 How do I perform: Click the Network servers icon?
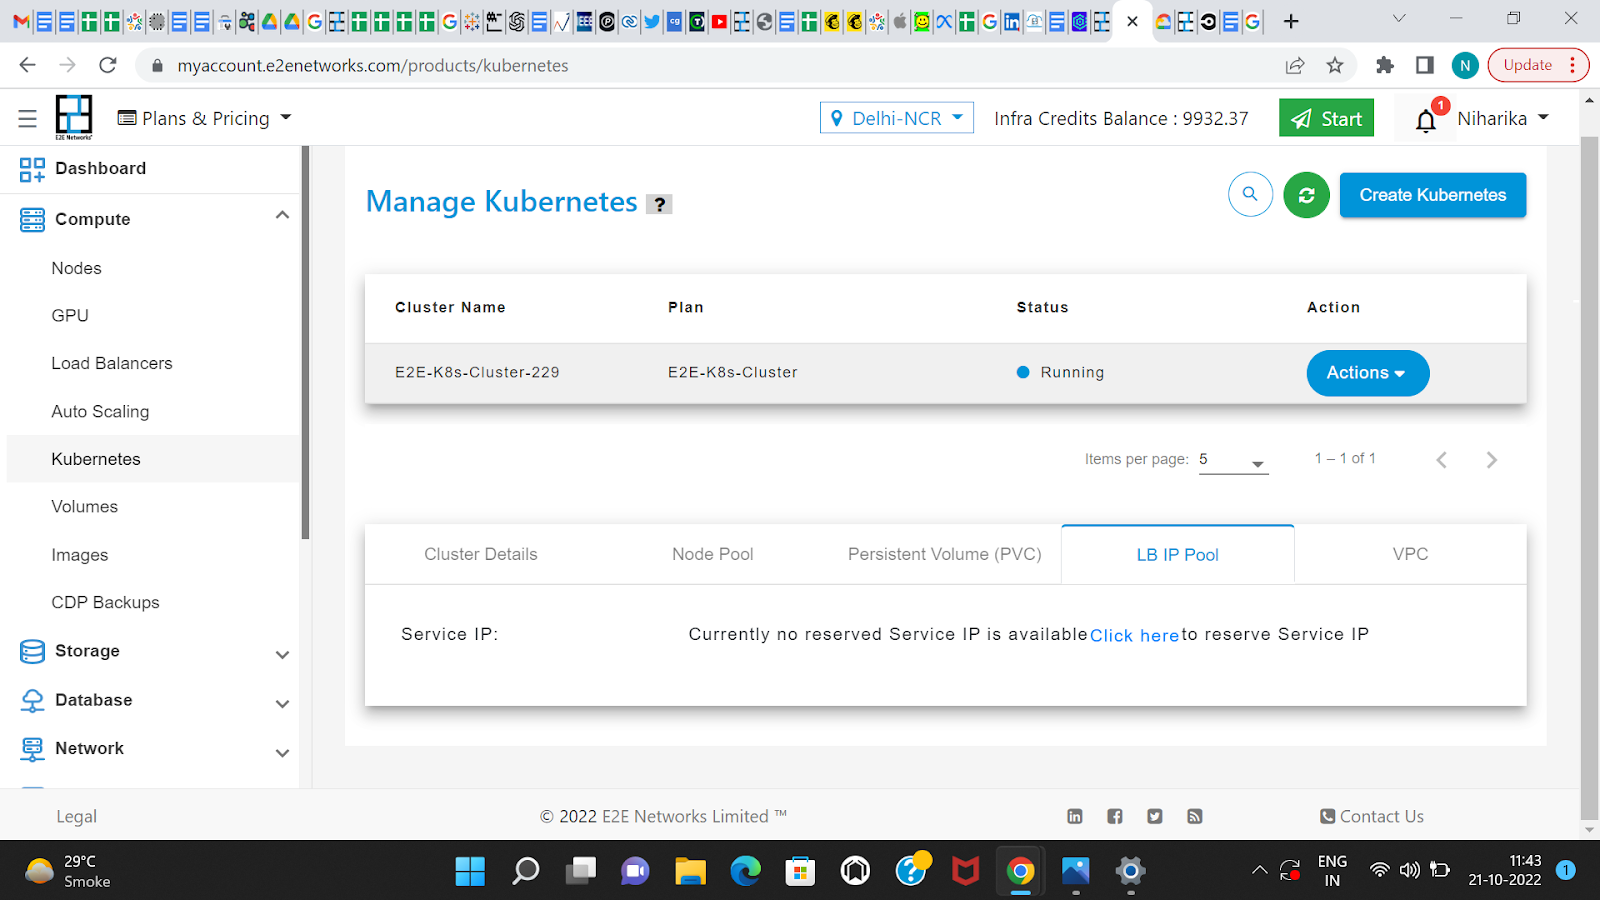point(32,749)
